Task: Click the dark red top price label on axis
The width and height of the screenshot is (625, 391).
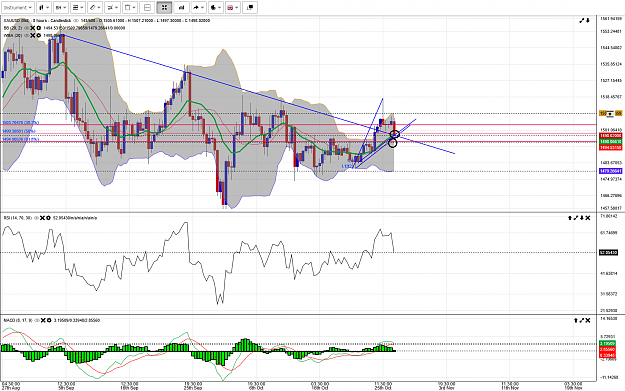Action: coord(610,136)
